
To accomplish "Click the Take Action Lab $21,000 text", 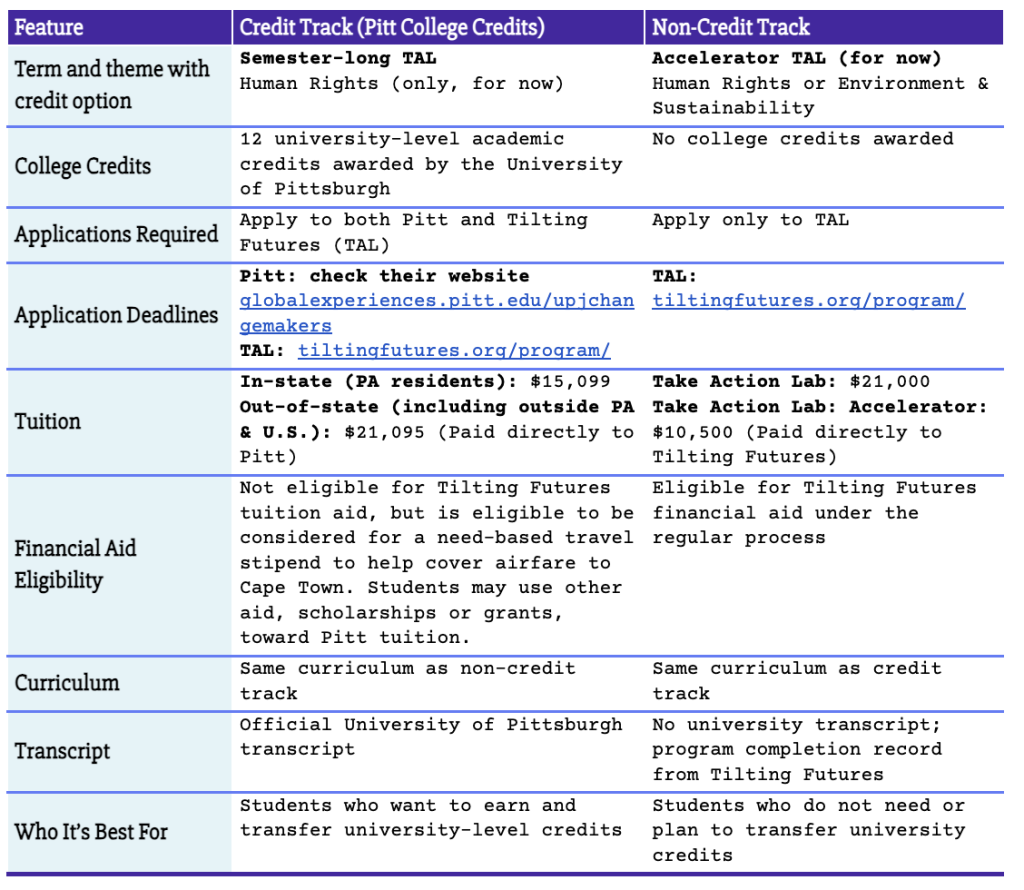I will pyautogui.click(x=790, y=382).
